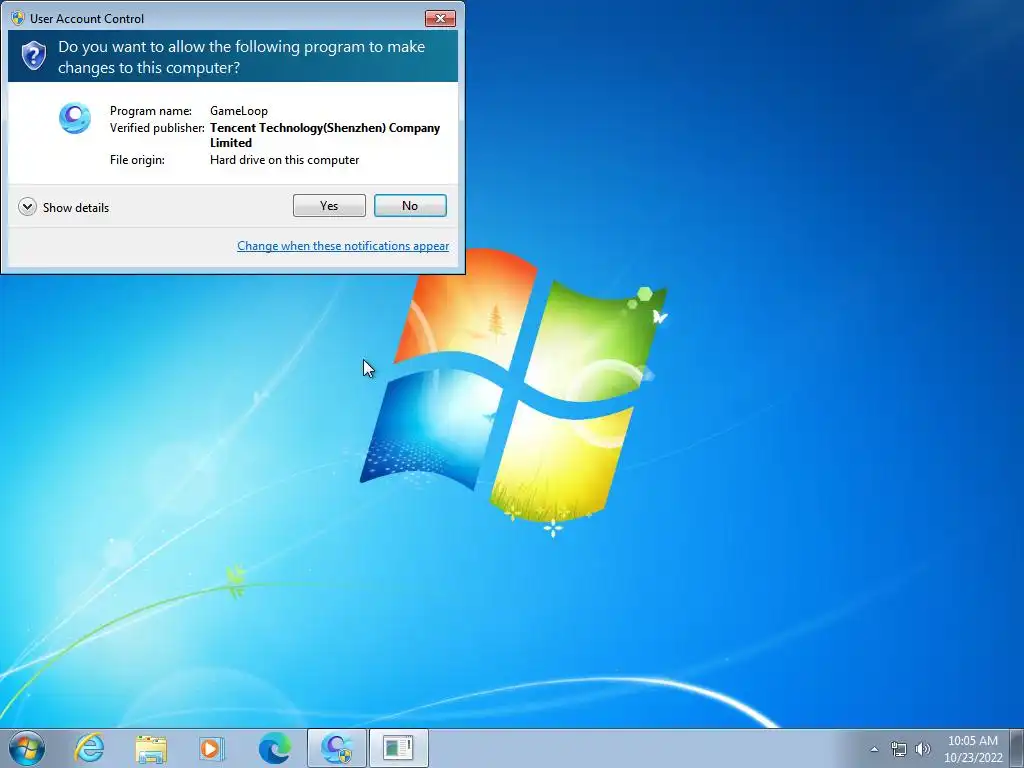Click the 'Verified publisher:' label

tap(157, 128)
